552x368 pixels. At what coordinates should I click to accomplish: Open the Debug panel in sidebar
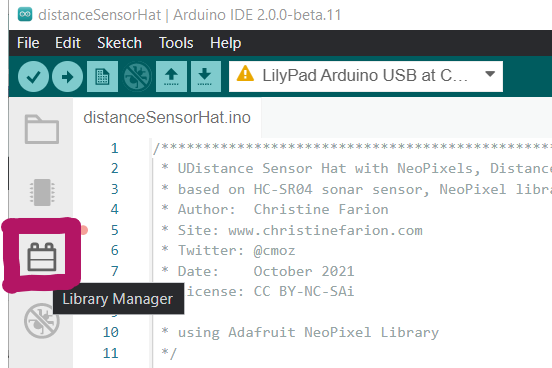click(x=42, y=321)
